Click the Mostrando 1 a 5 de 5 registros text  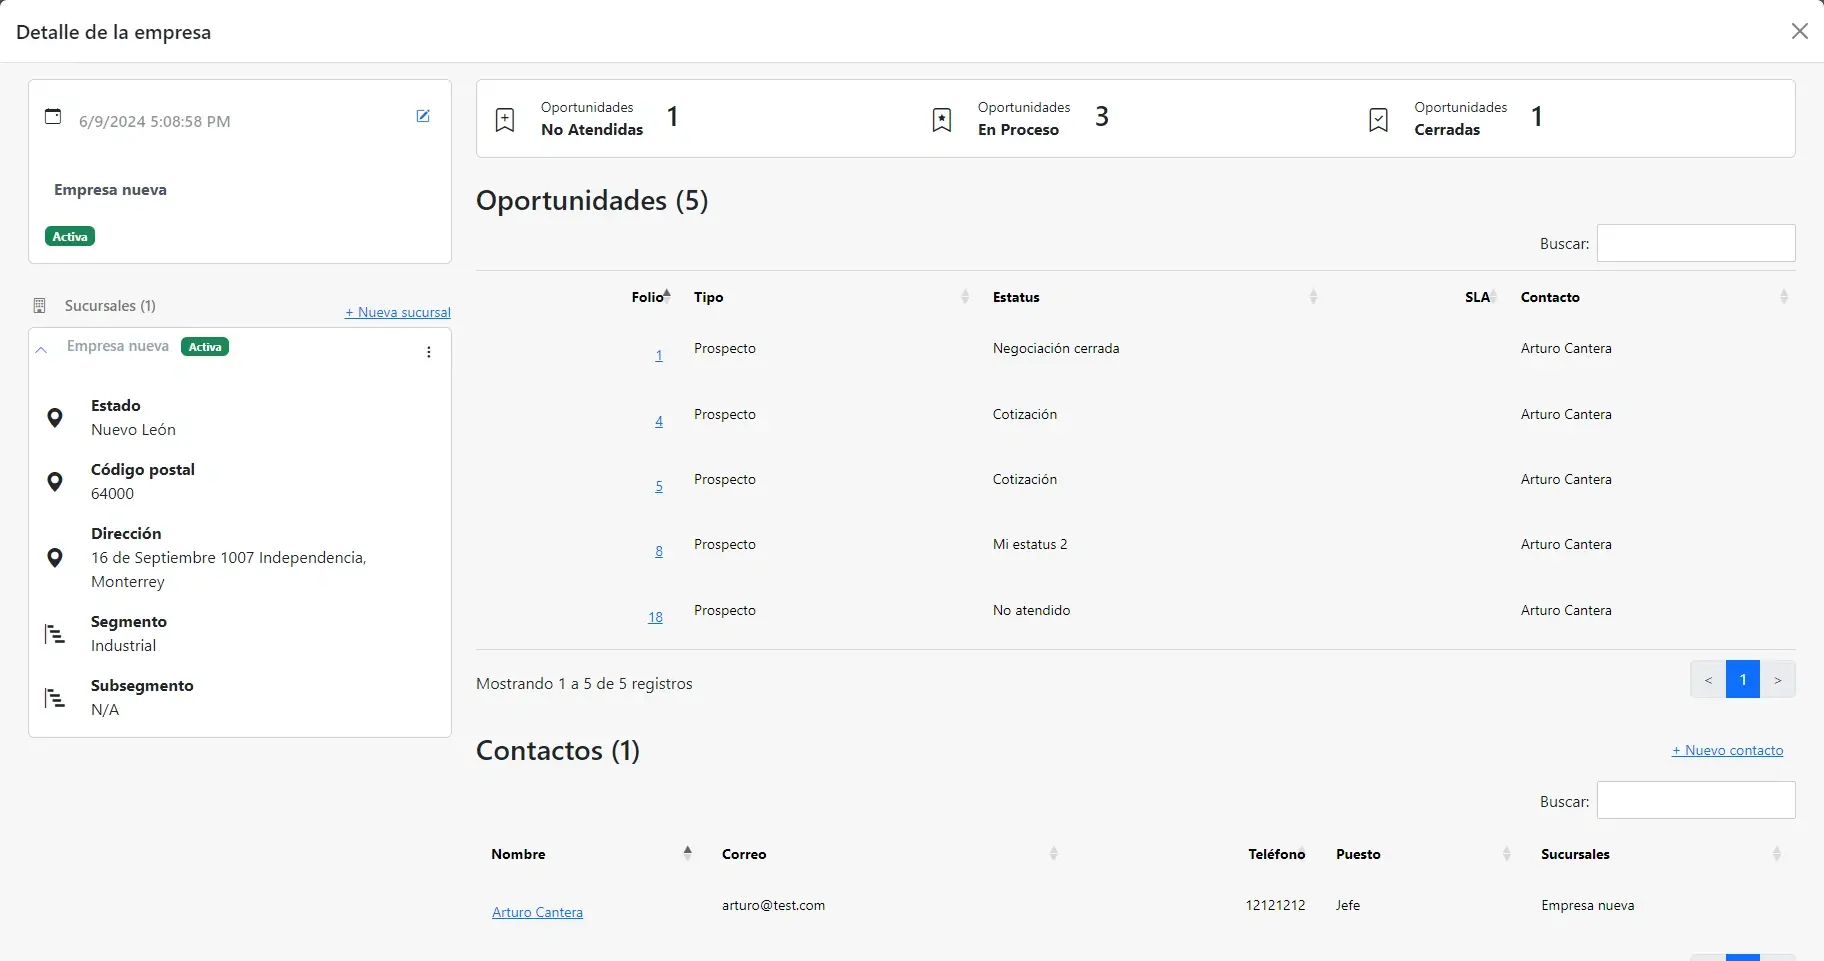tap(584, 683)
